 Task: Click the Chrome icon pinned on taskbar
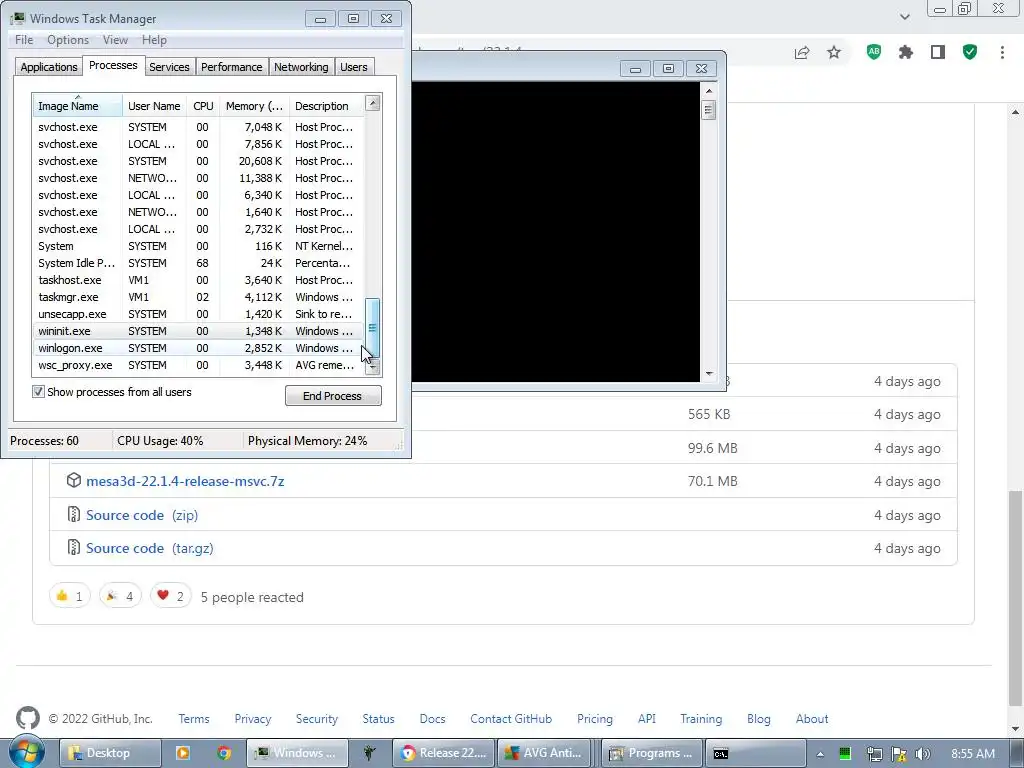pos(224,753)
